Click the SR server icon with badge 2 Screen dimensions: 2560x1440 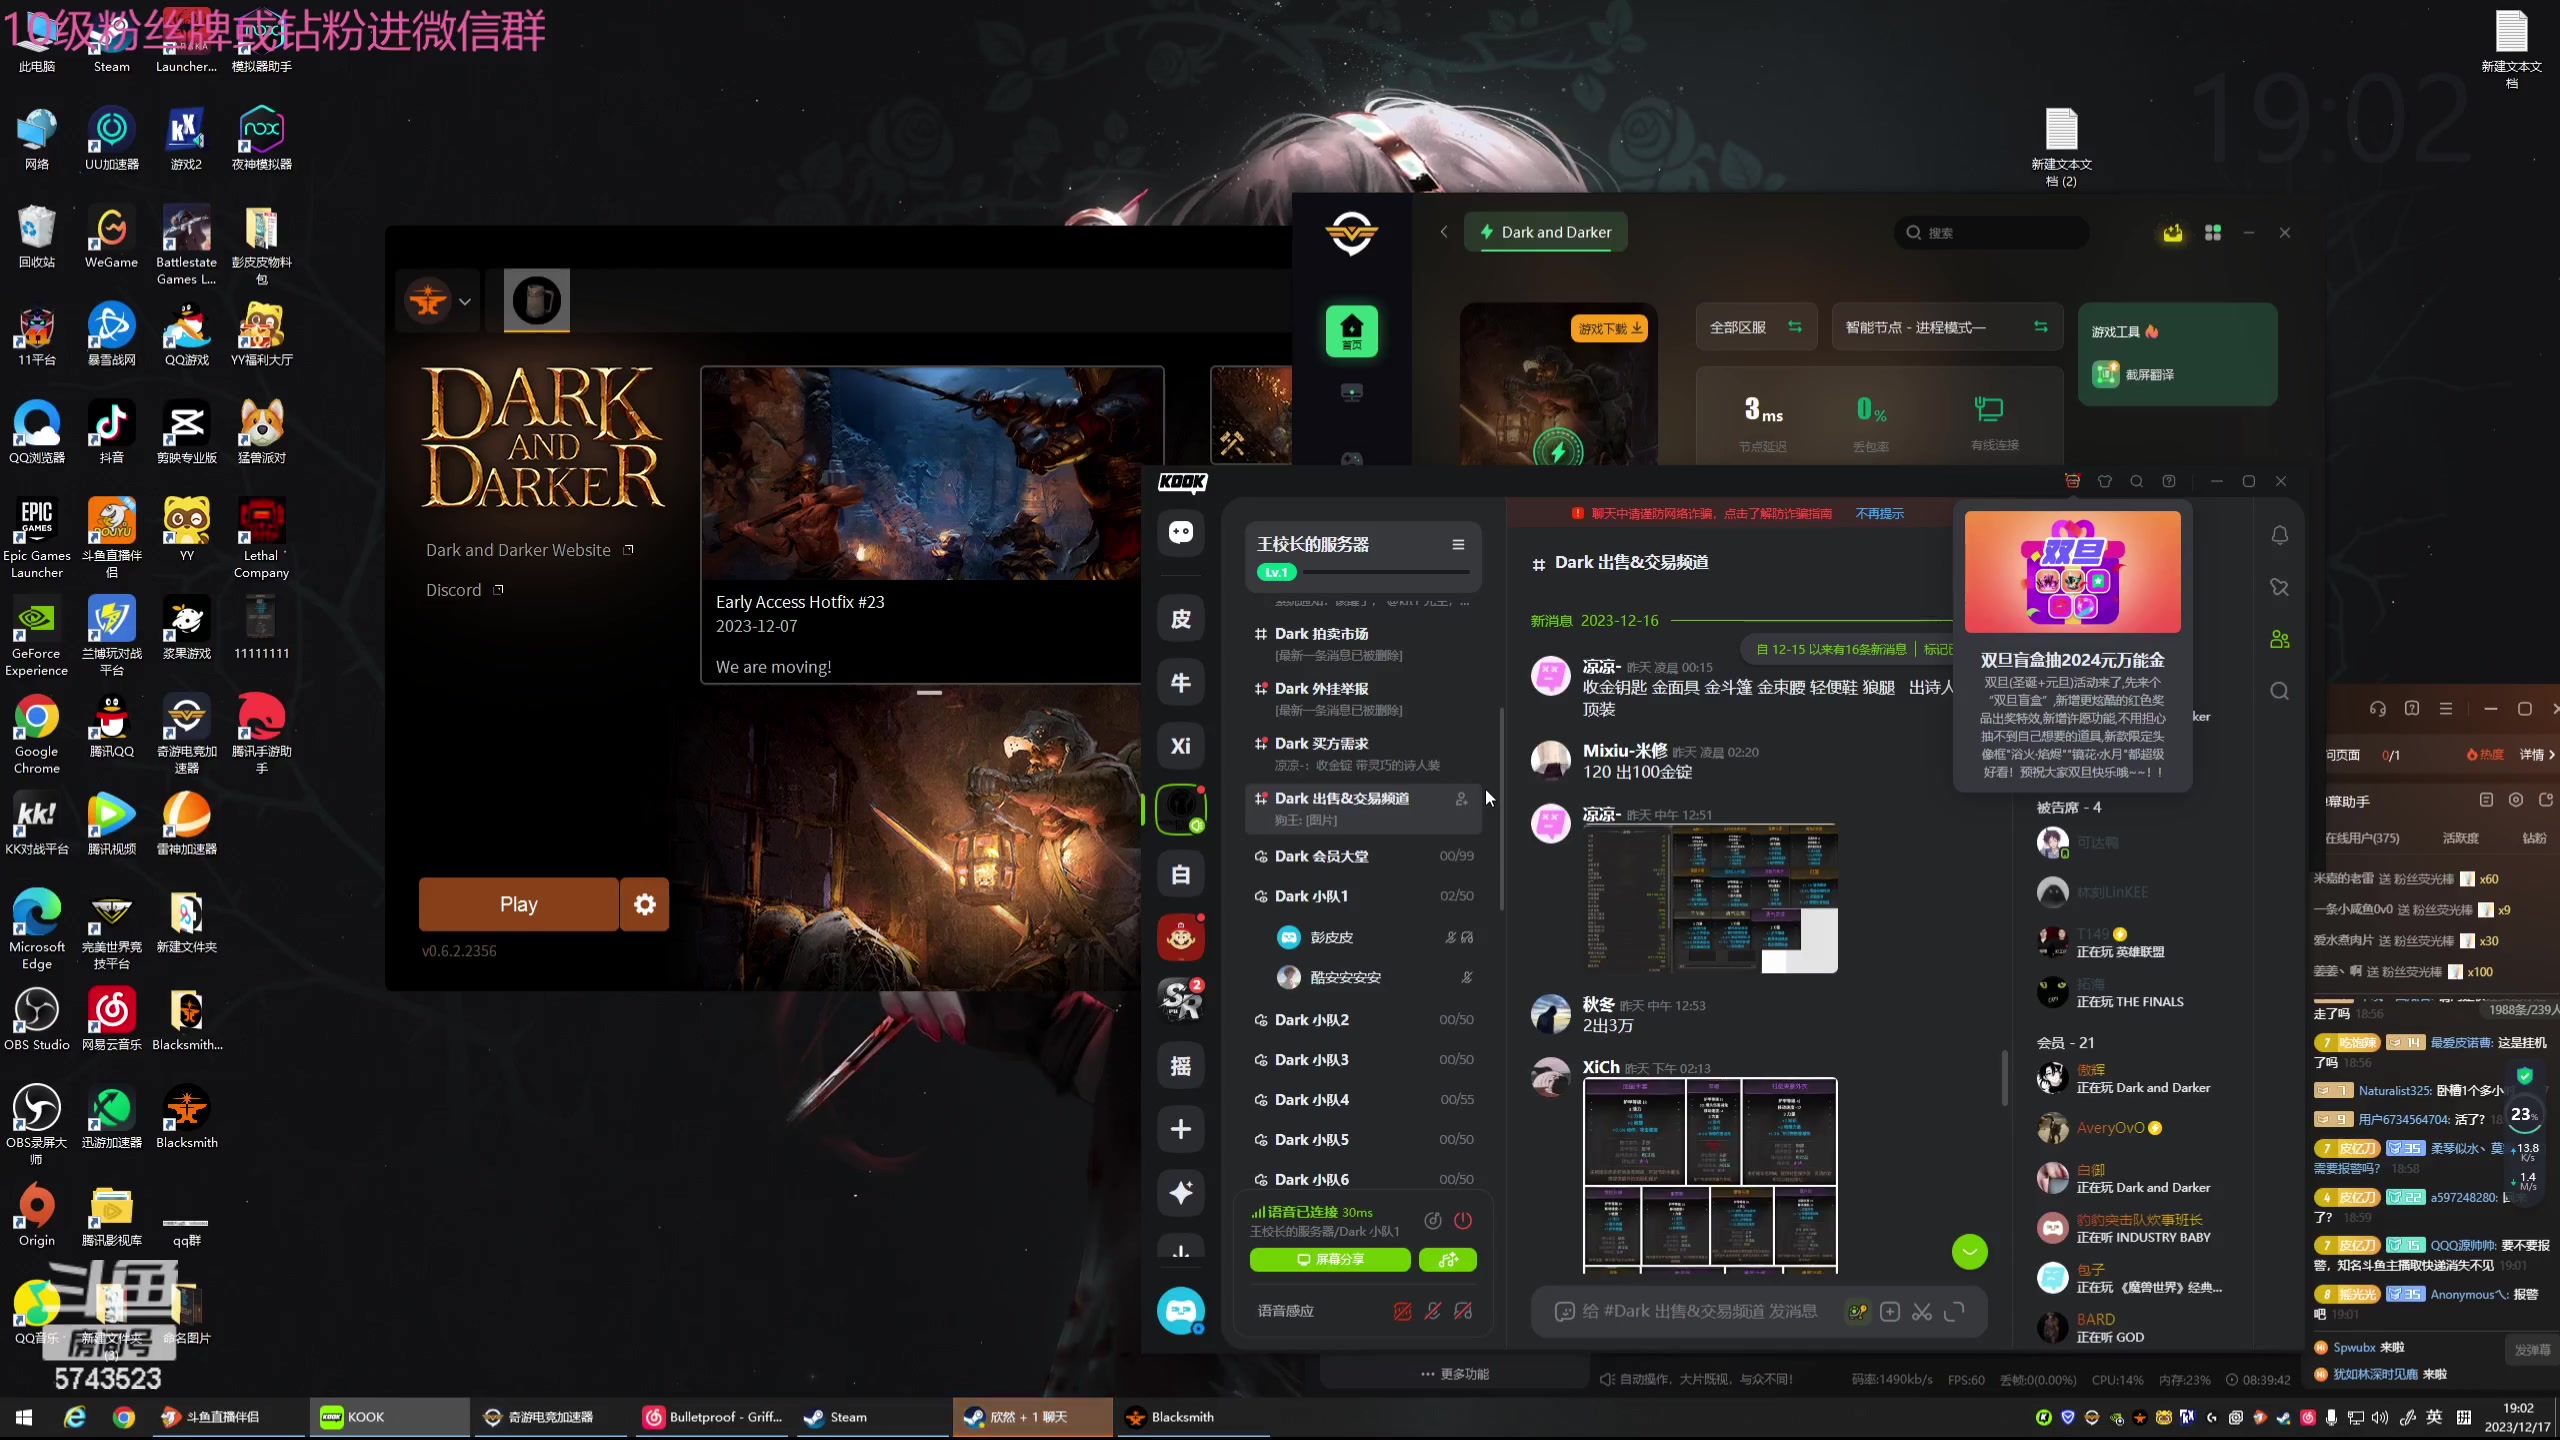(1181, 1001)
